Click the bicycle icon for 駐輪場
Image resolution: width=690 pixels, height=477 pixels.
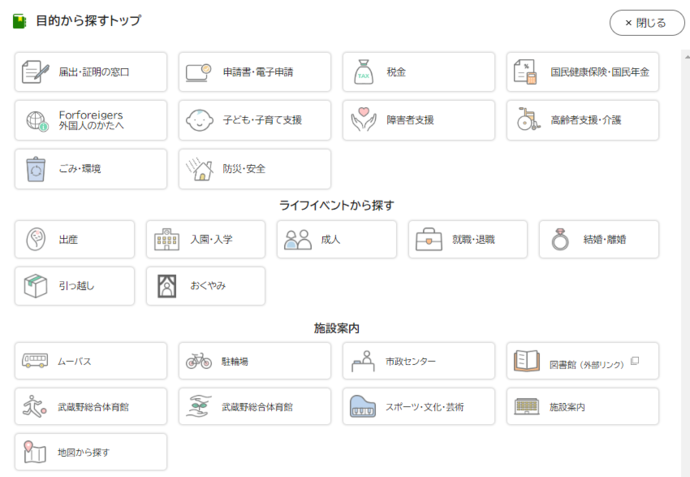coord(198,361)
